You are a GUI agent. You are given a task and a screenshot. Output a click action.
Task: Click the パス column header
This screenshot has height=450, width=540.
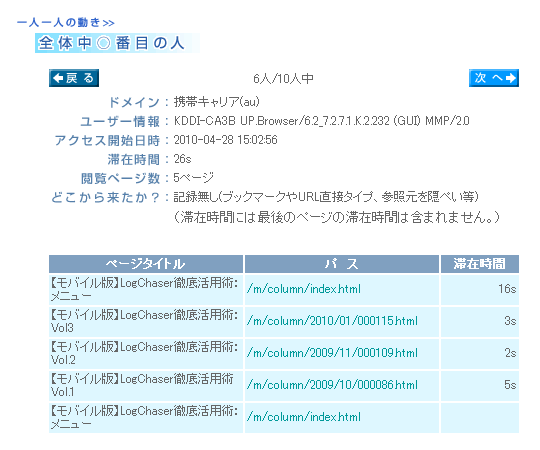click(342, 264)
